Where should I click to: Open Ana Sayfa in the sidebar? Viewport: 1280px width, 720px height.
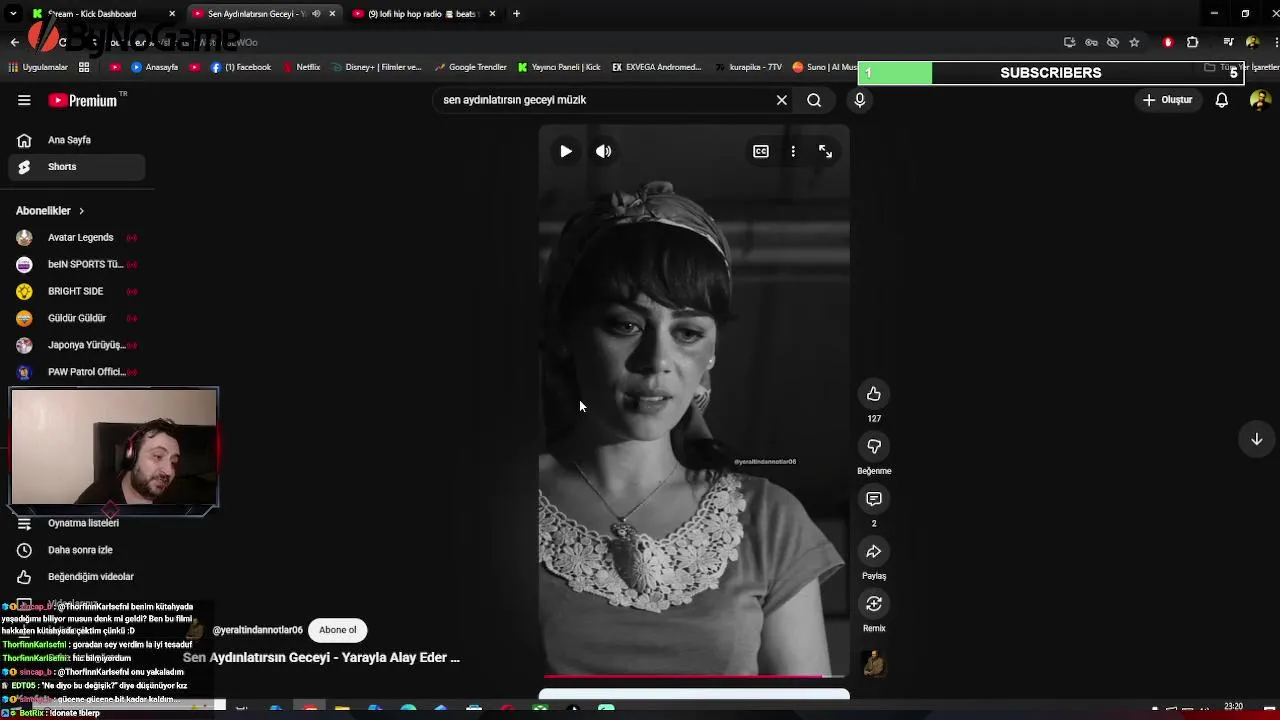(78, 140)
